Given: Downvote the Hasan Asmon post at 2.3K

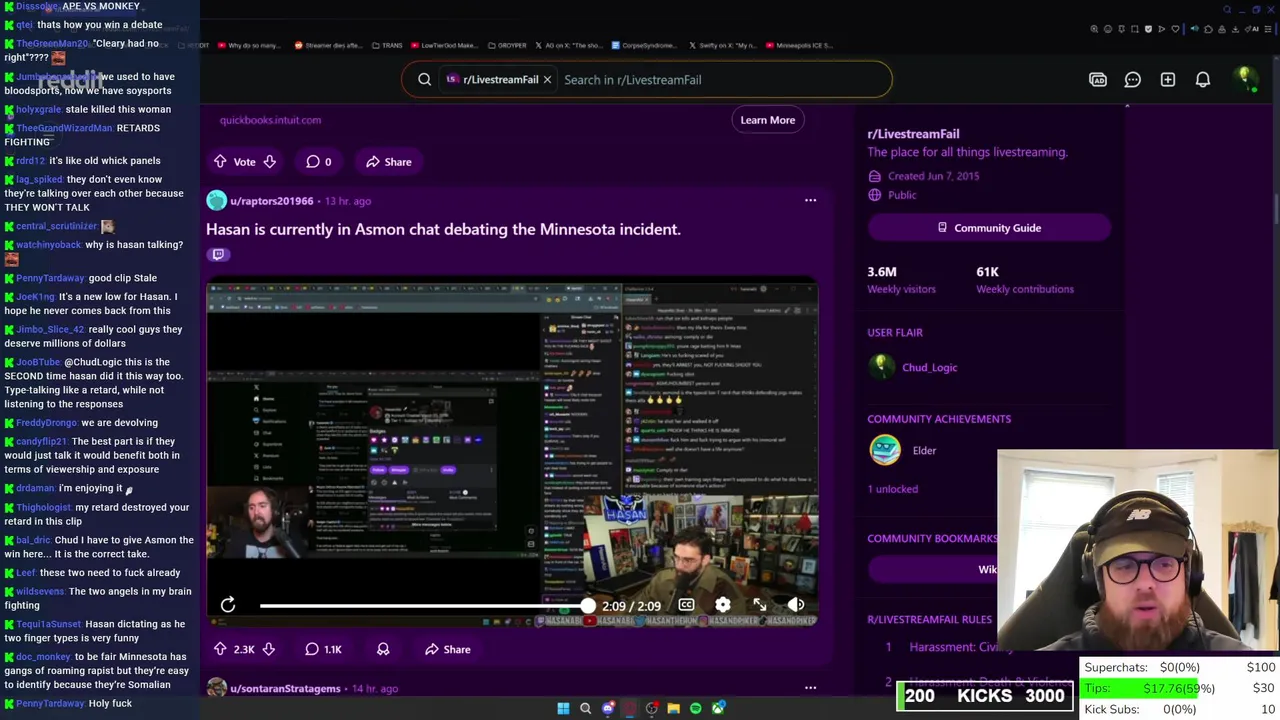Looking at the screenshot, I should [x=268, y=649].
